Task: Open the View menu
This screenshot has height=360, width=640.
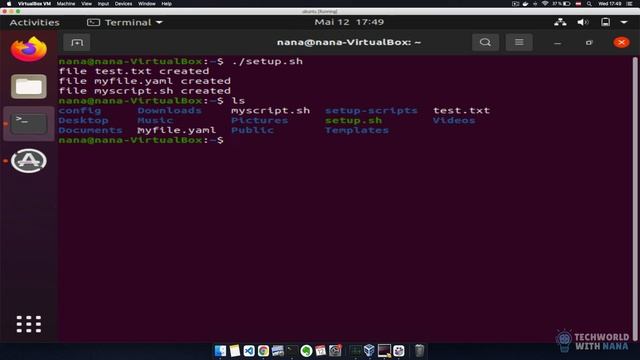Action: coord(86,4)
